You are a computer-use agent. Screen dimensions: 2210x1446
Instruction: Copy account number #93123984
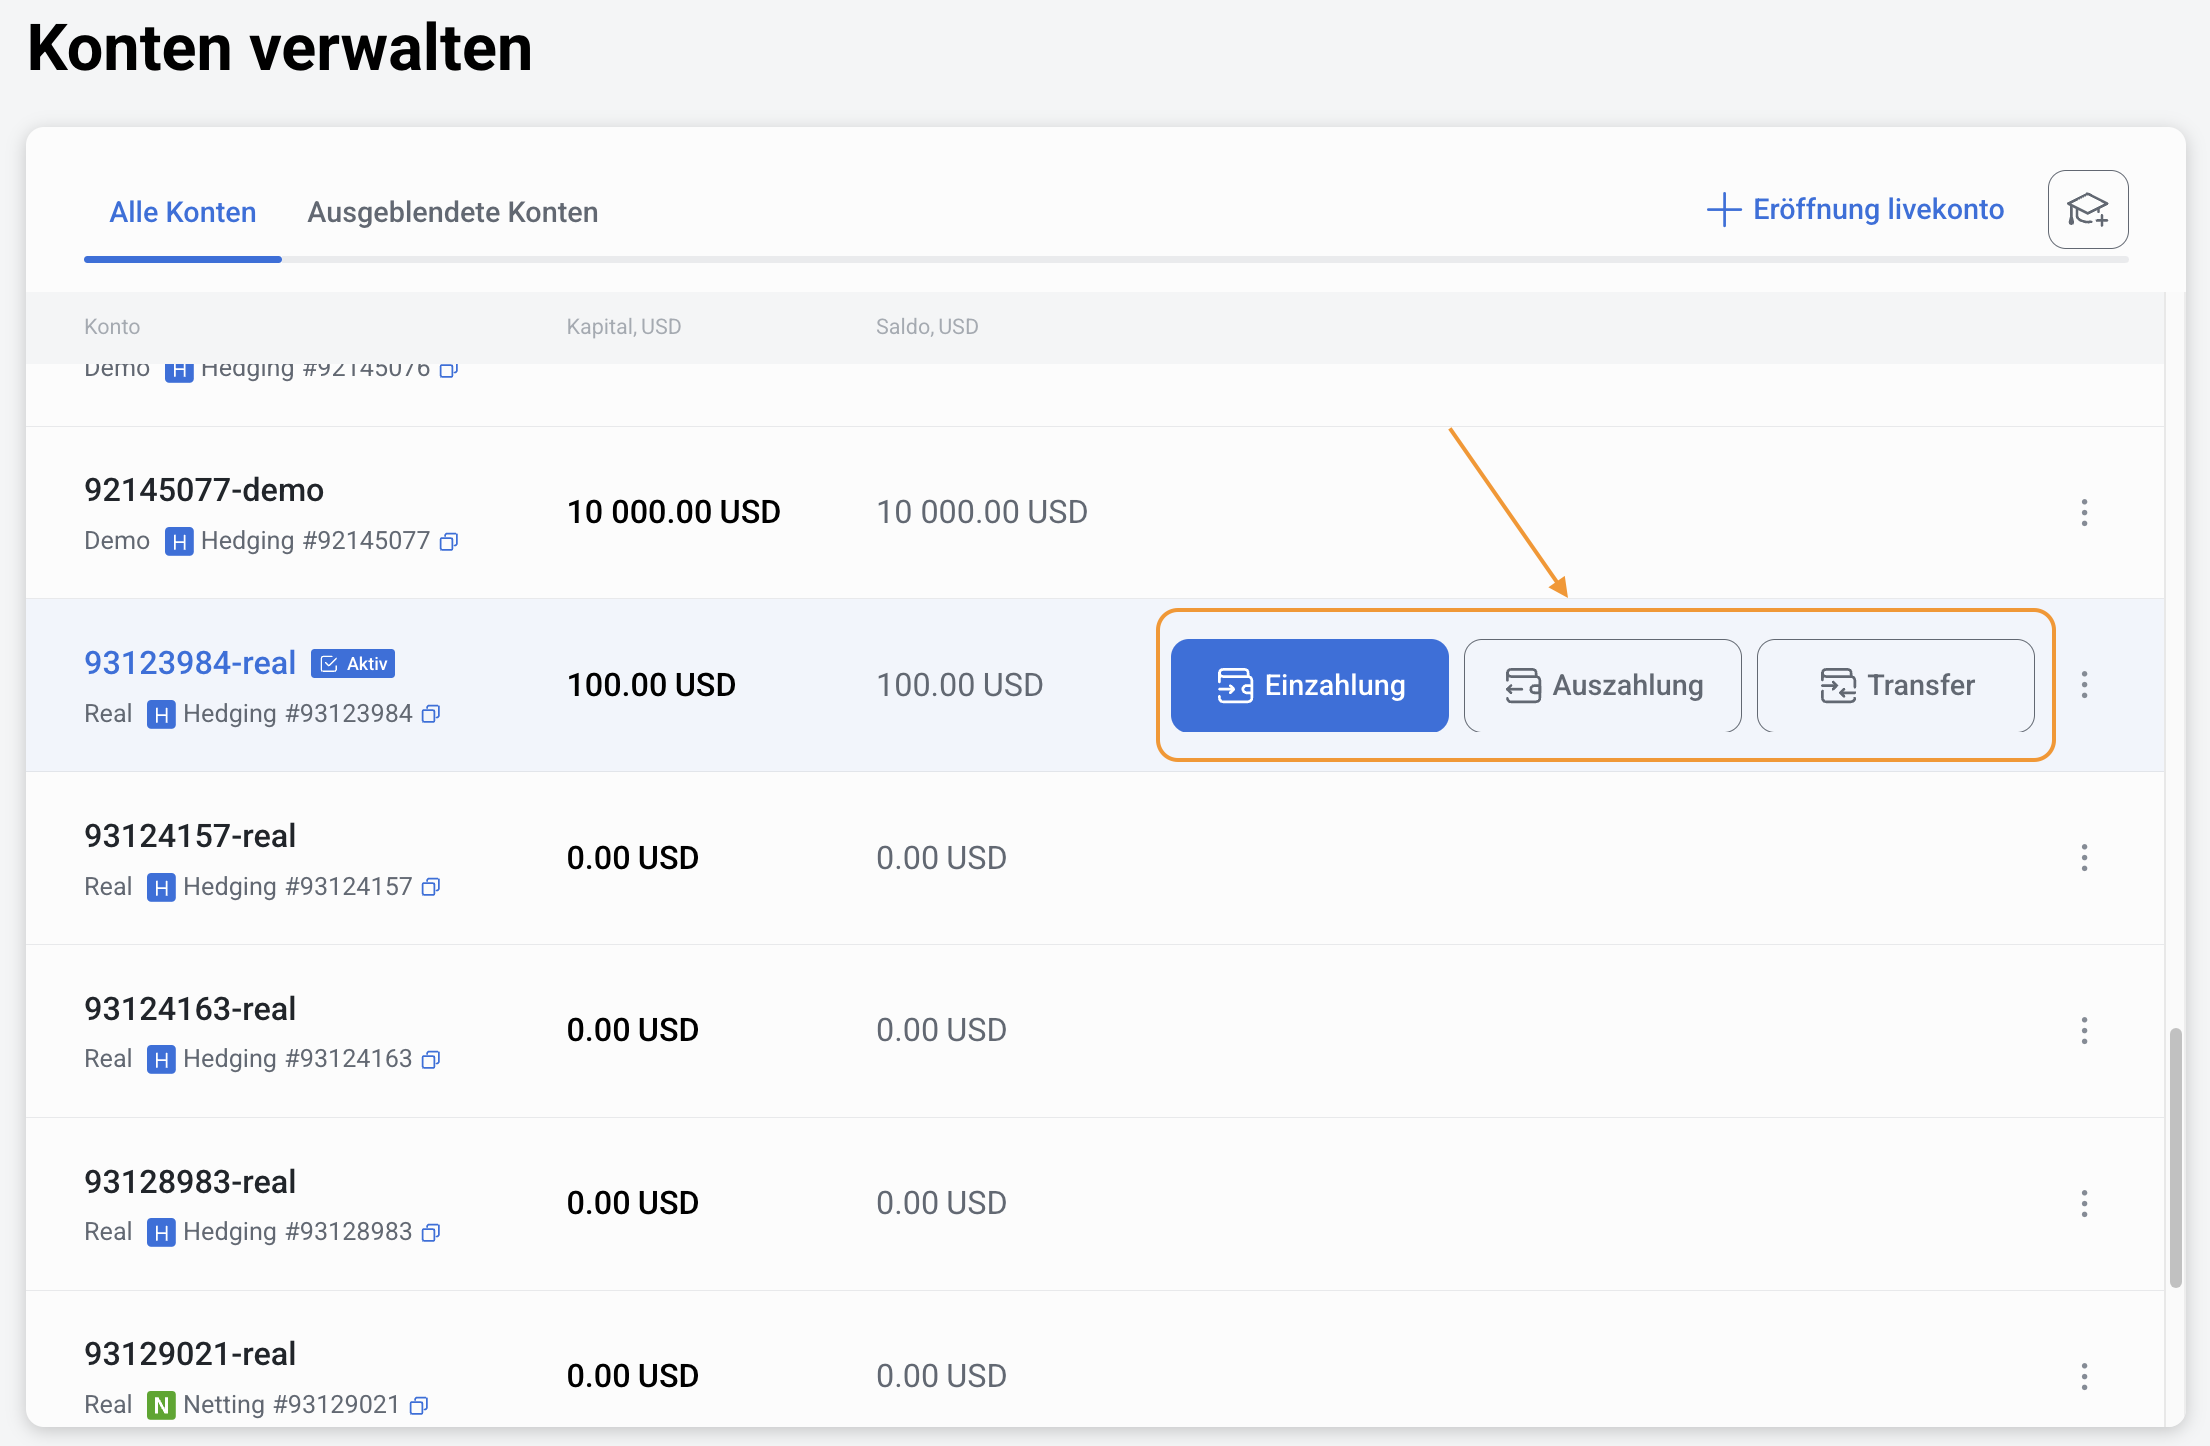point(431,714)
